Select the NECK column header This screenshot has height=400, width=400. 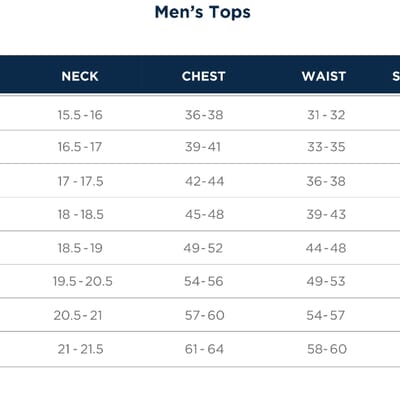80,76
